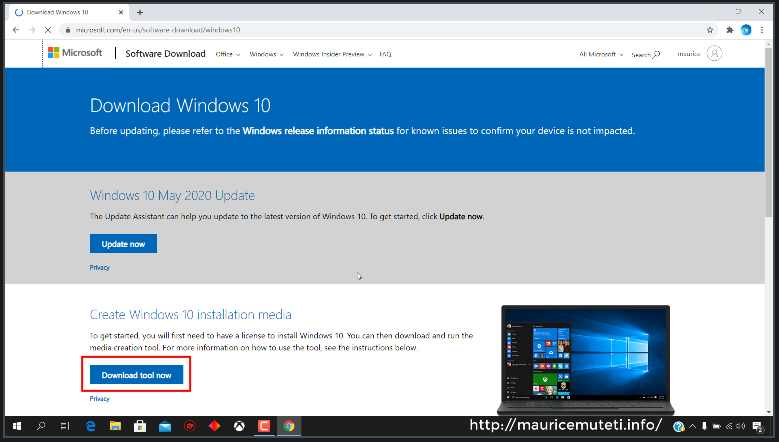
Task: Expand the Windows Insider Preview menu
Action: [x=332, y=54]
